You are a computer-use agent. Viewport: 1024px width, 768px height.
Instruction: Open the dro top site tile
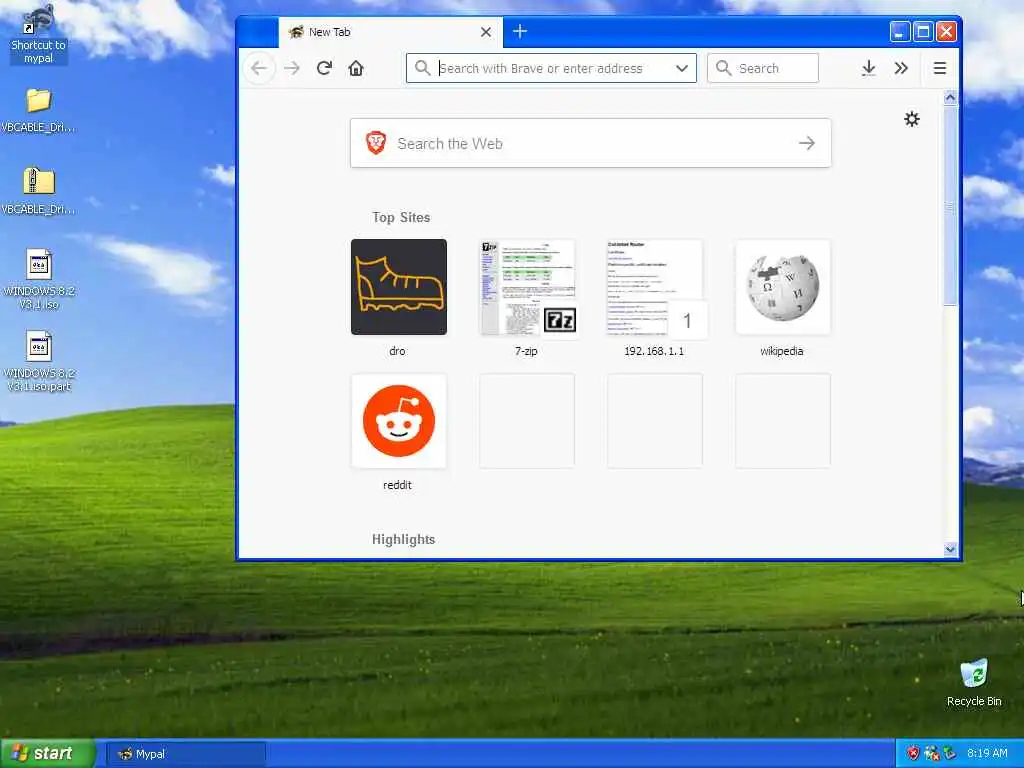pyautogui.click(x=399, y=287)
